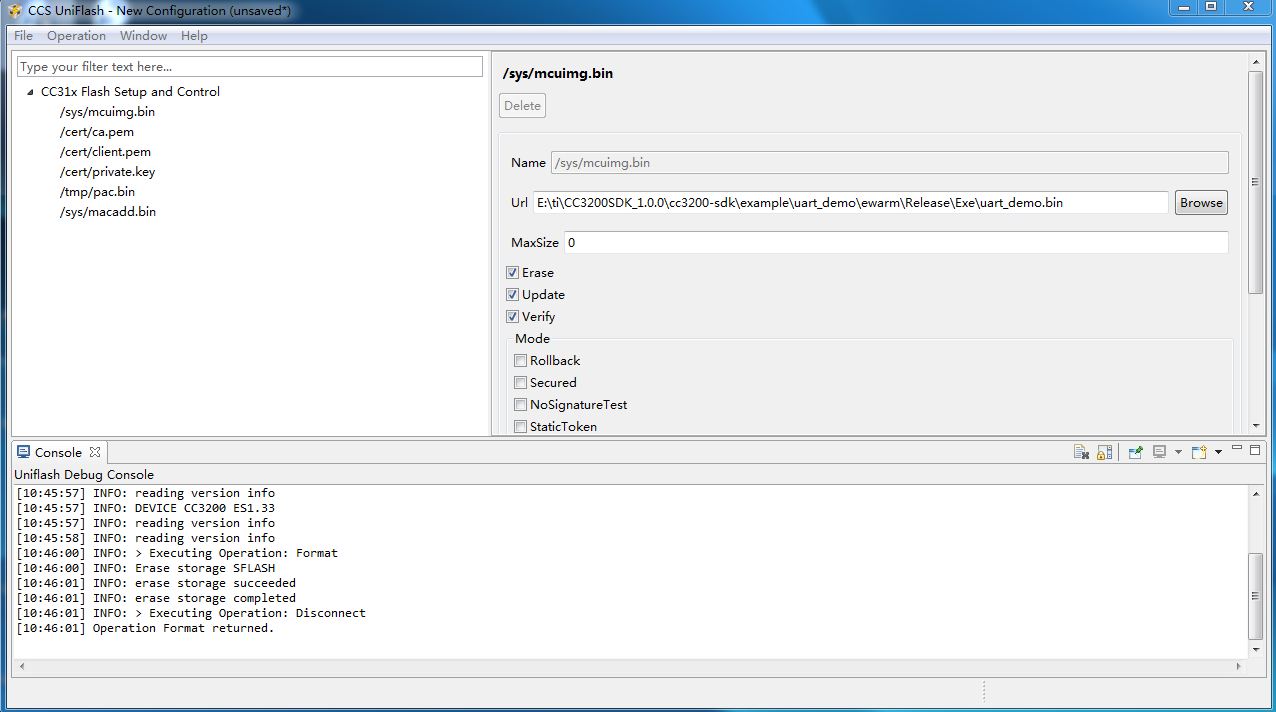This screenshot has height=712, width=1276.
Task: Click the filter text field
Action: point(250,66)
